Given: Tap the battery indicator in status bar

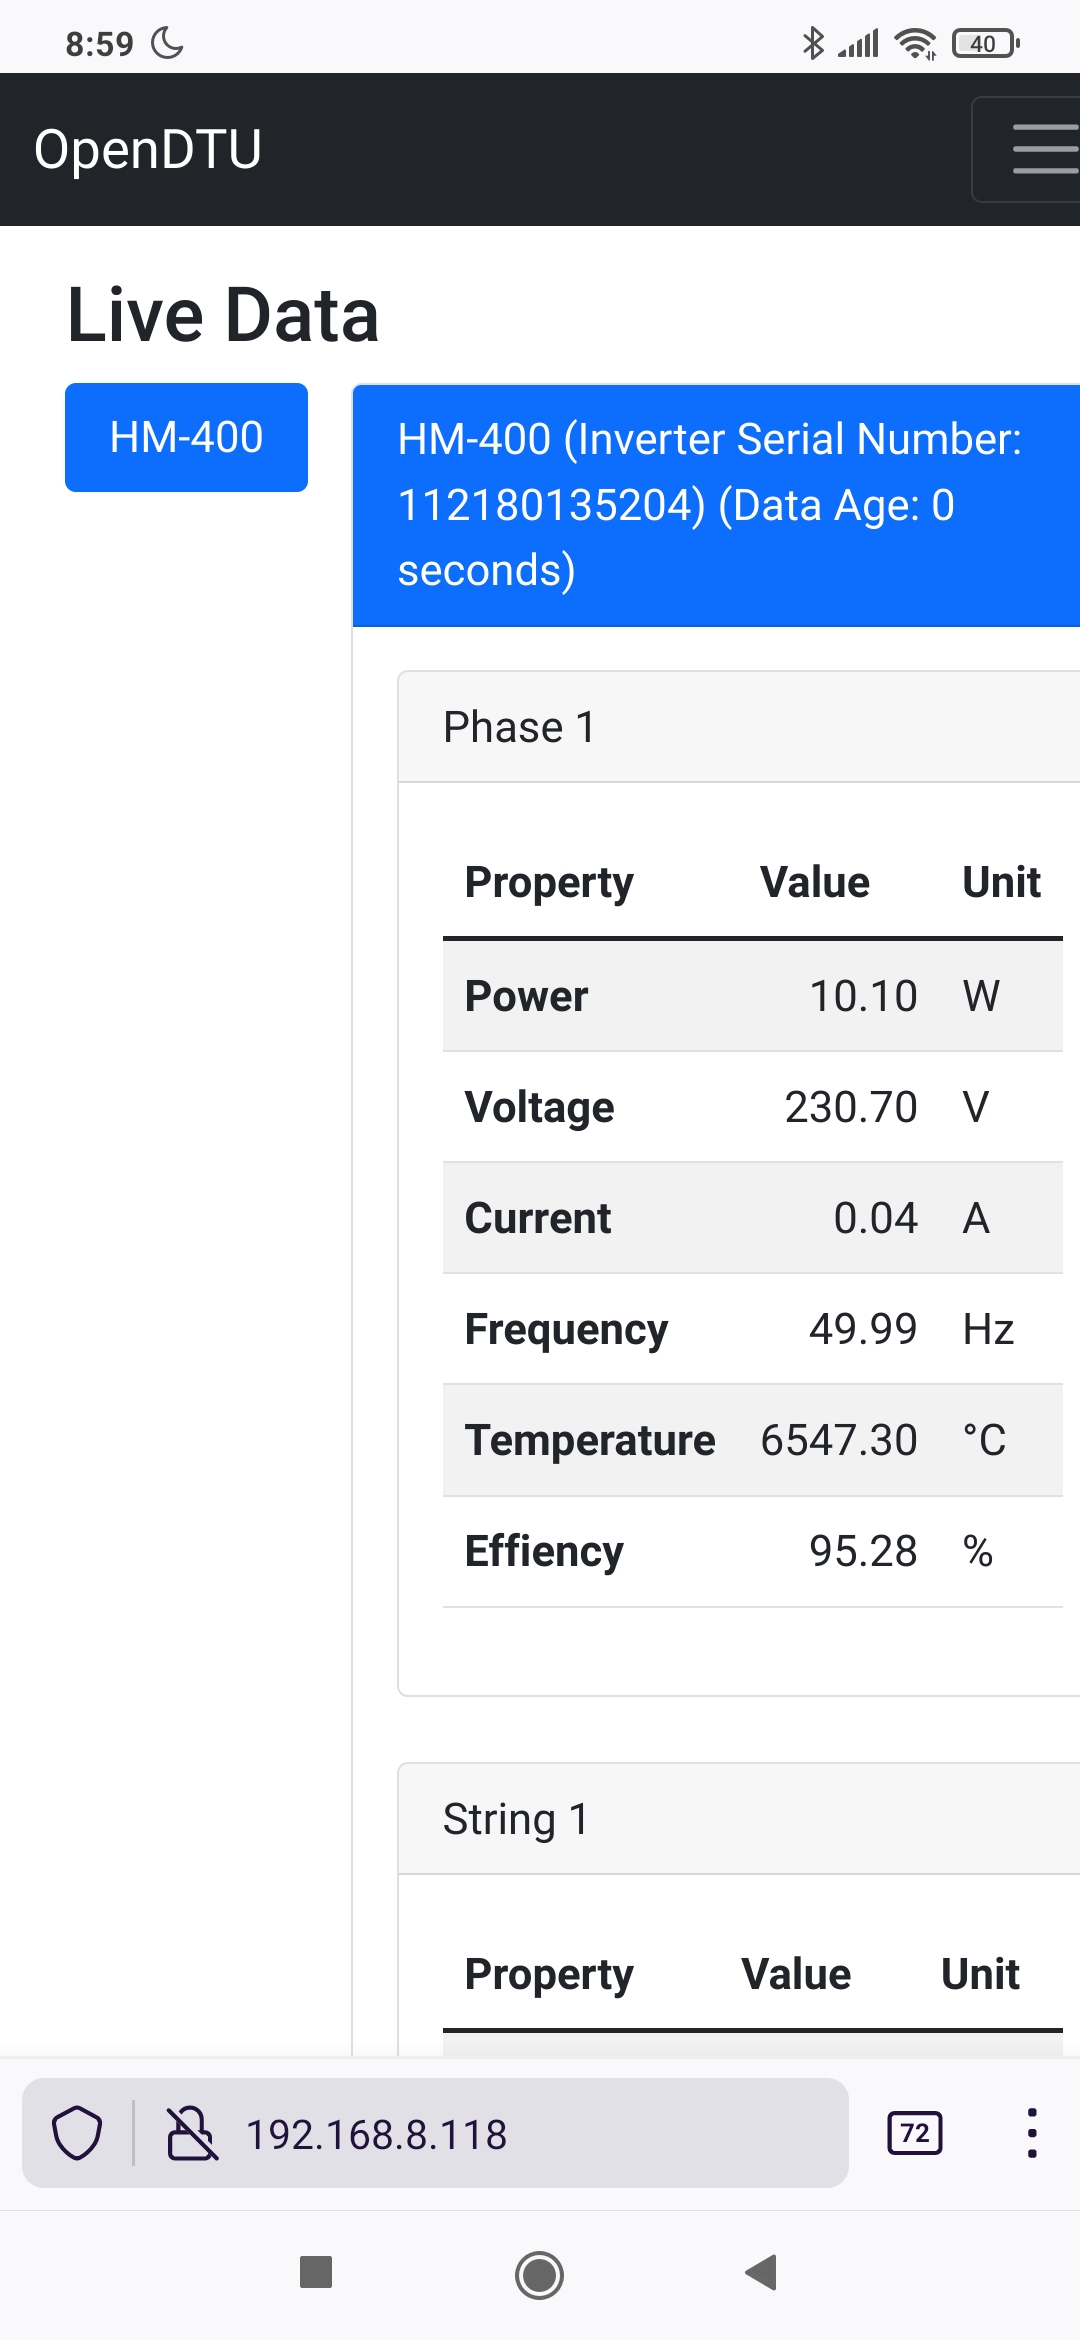Looking at the screenshot, I should [x=986, y=43].
